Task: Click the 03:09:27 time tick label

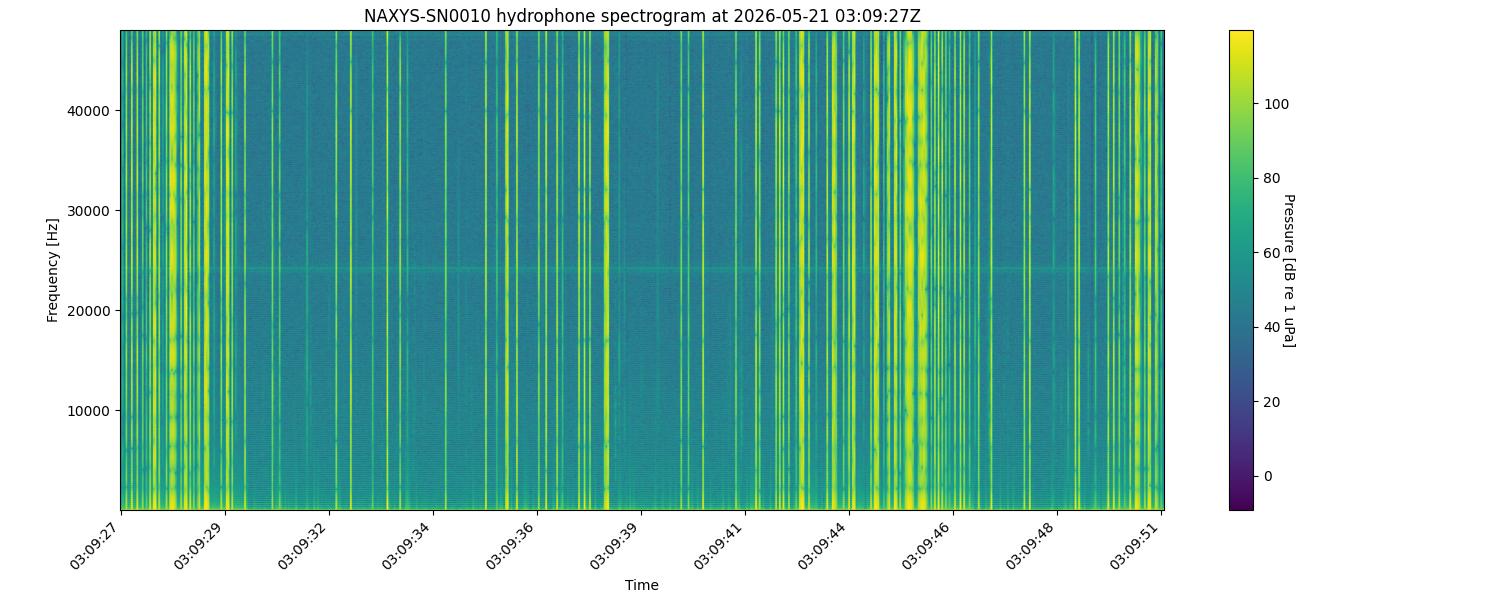Action: (97, 544)
